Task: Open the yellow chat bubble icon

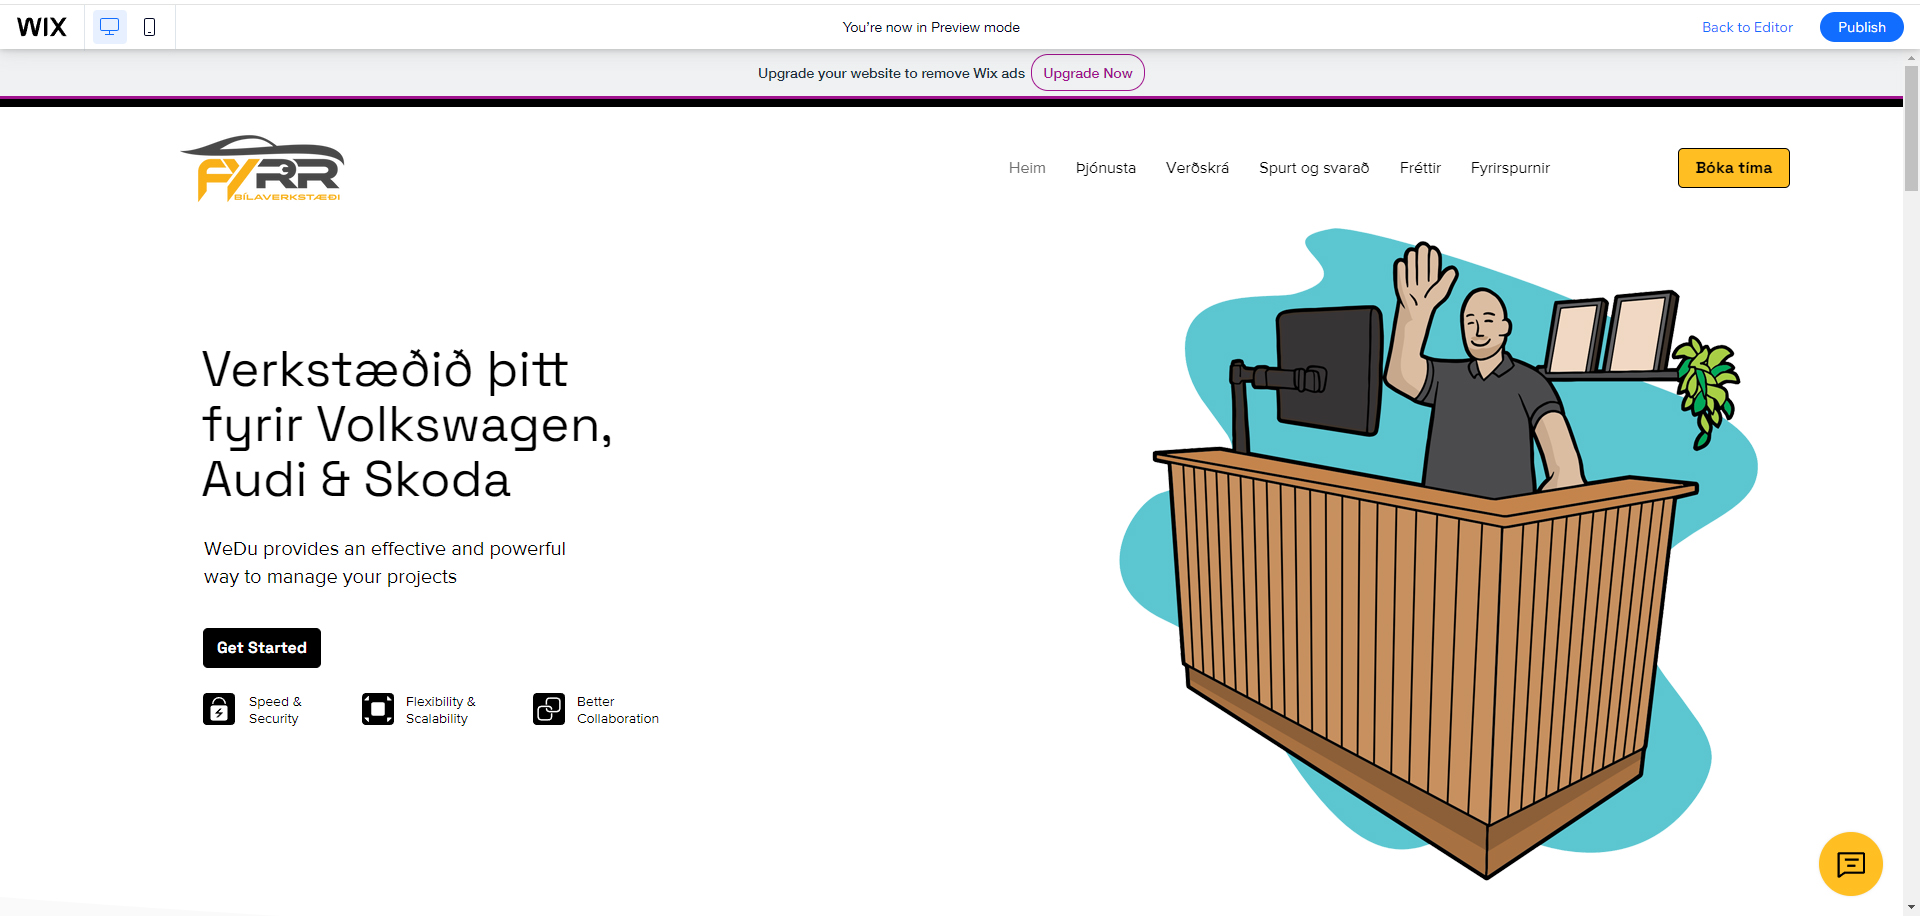Action: coord(1850,863)
